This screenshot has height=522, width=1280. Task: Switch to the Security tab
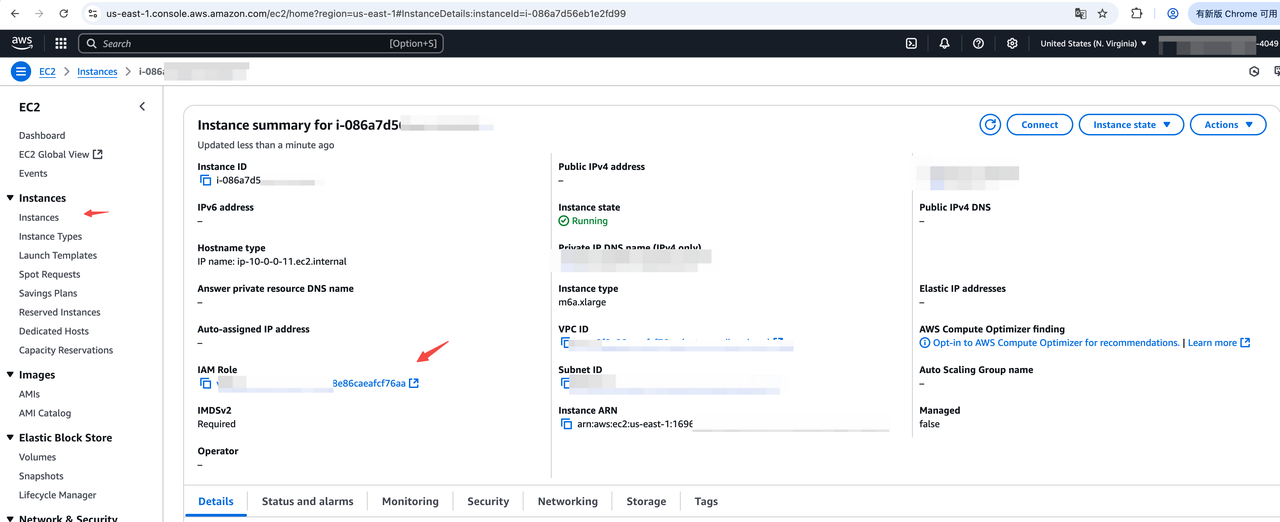point(488,501)
